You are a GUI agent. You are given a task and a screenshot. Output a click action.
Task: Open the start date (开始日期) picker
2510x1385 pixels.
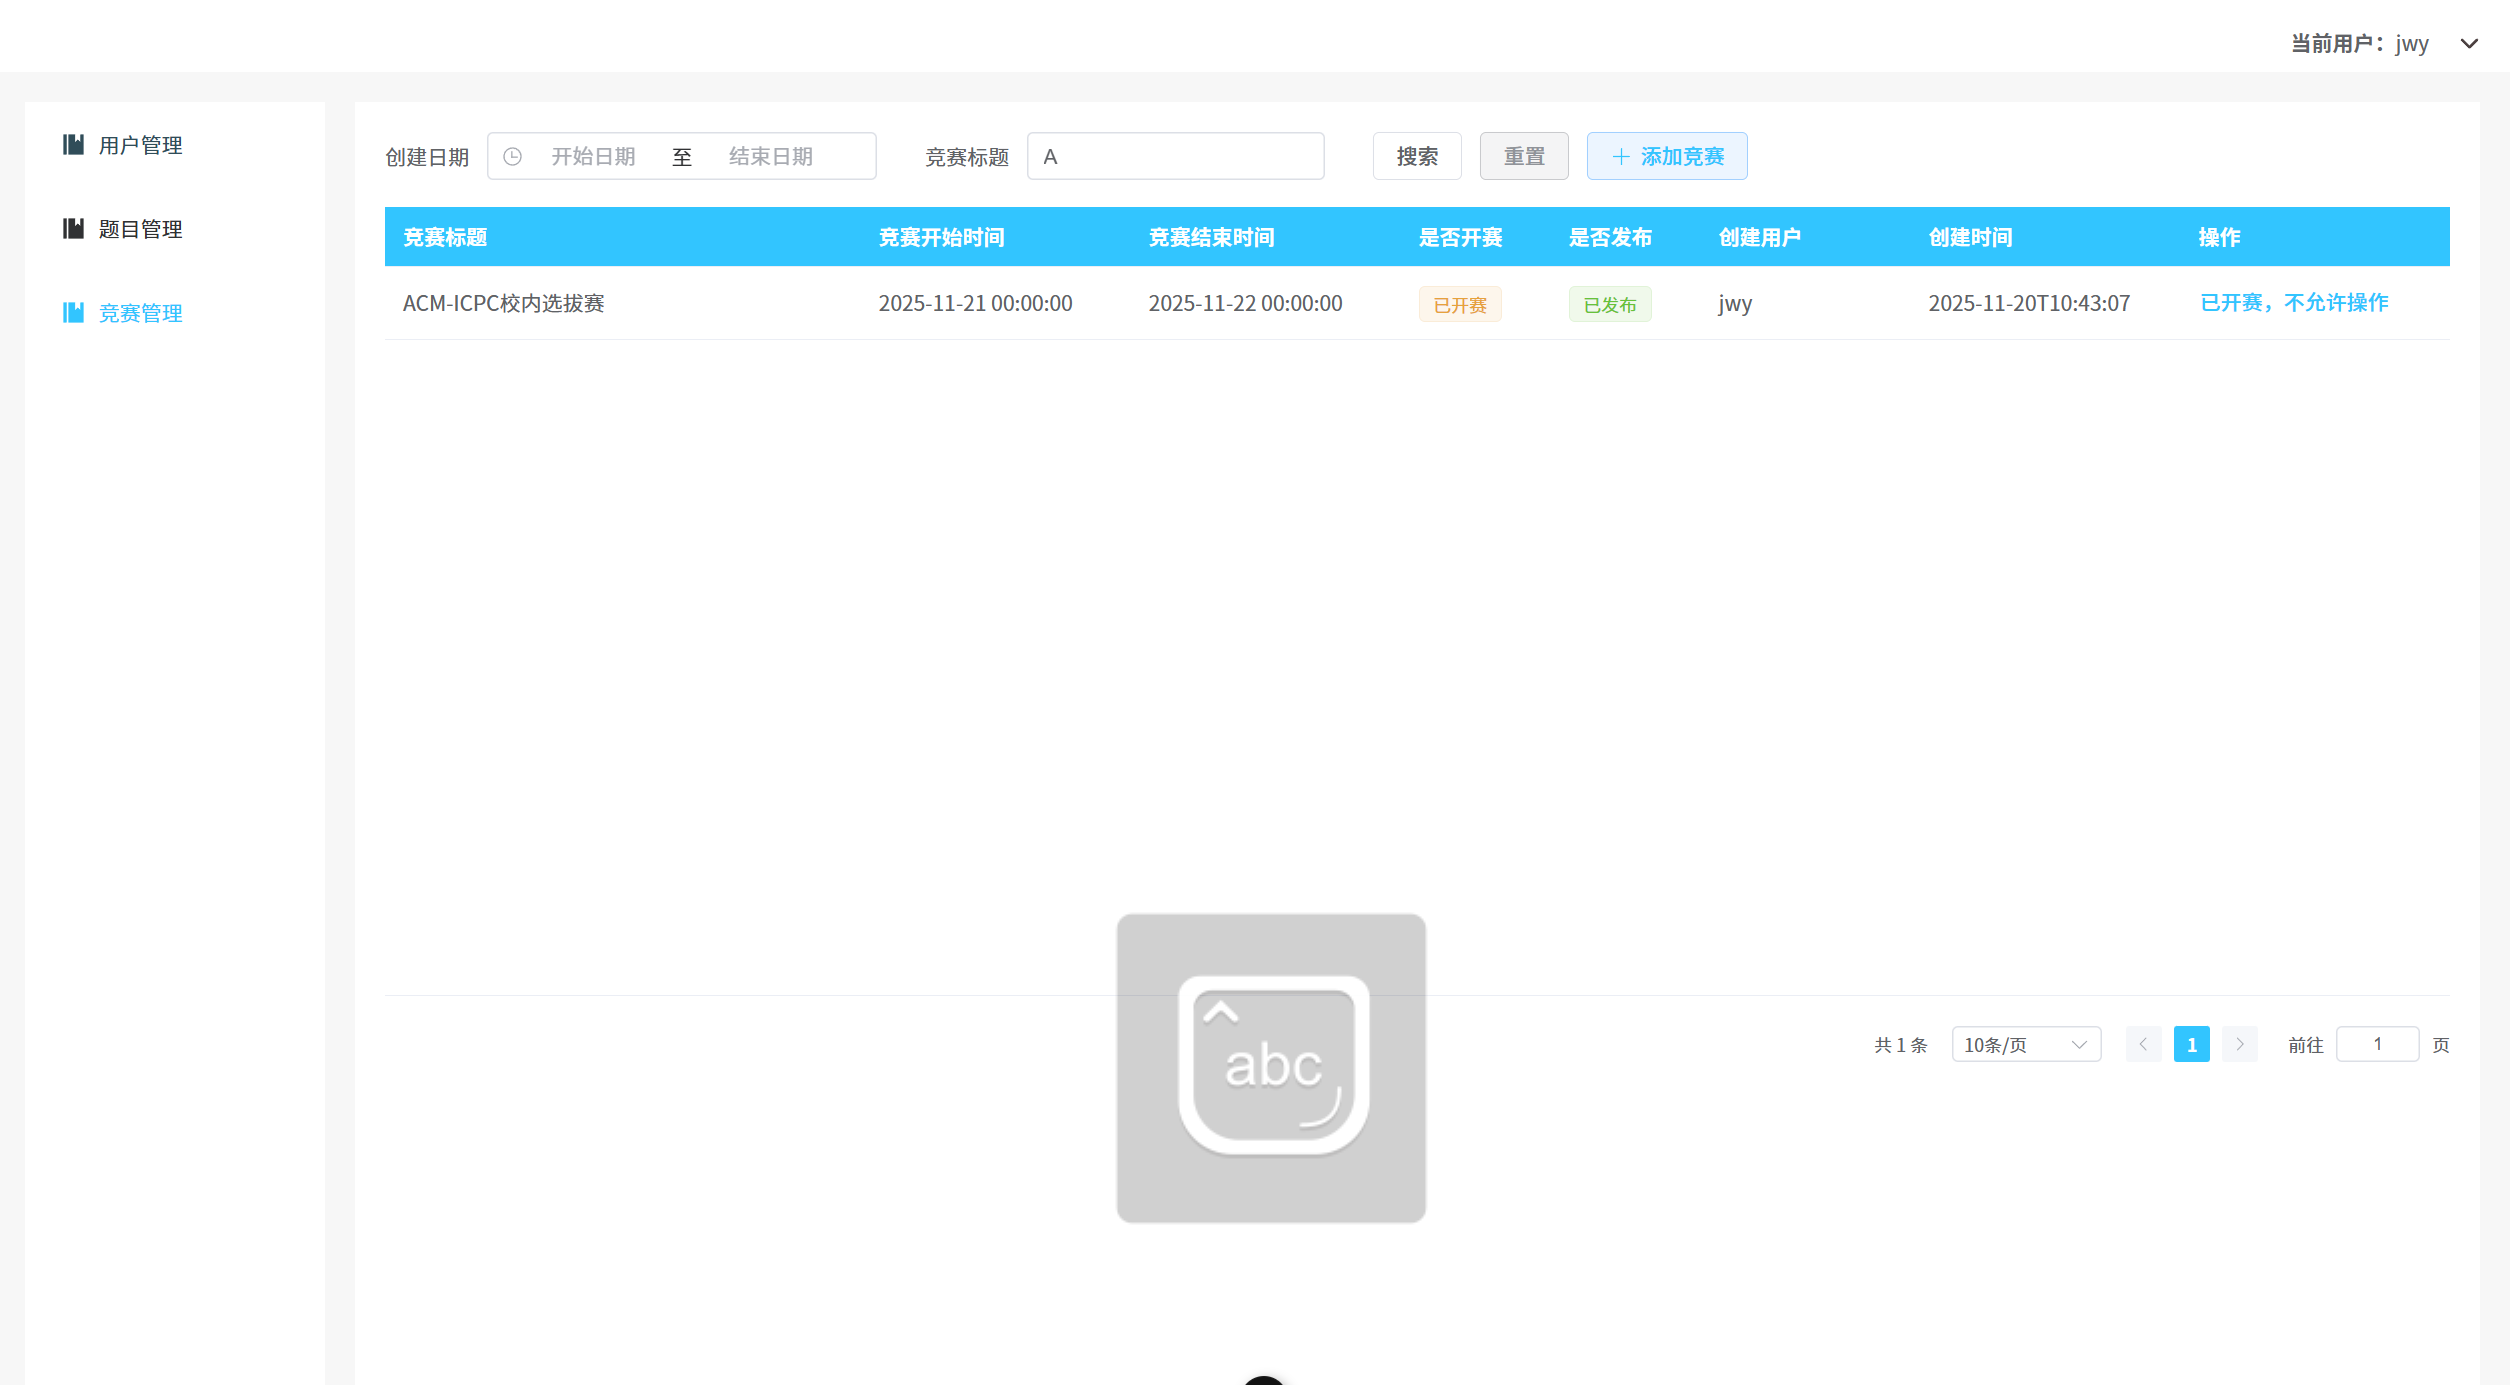point(593,157)
